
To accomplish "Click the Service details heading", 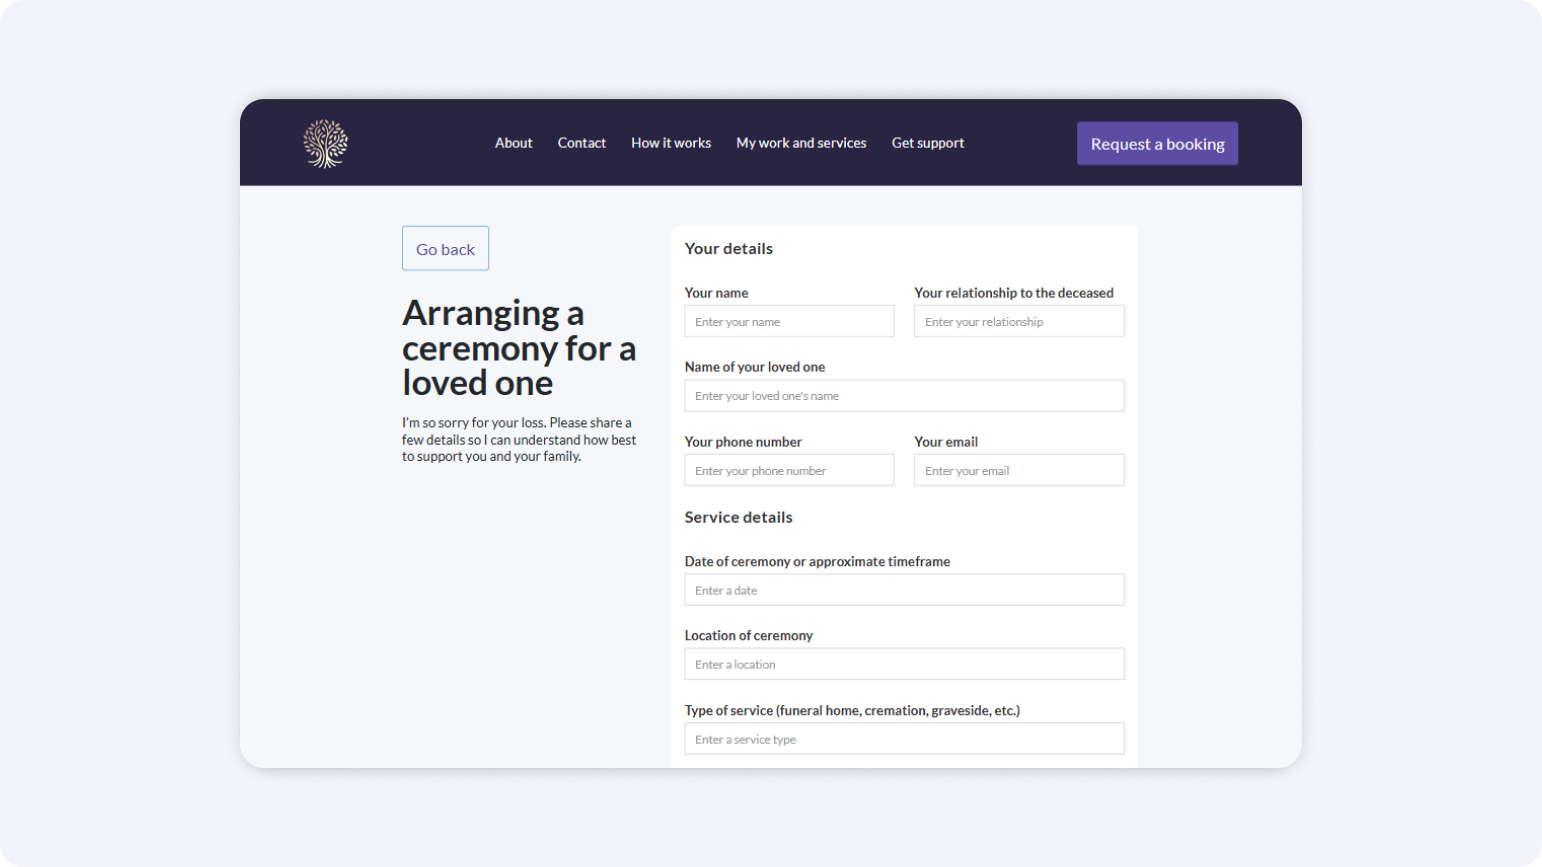I will 738,517.
